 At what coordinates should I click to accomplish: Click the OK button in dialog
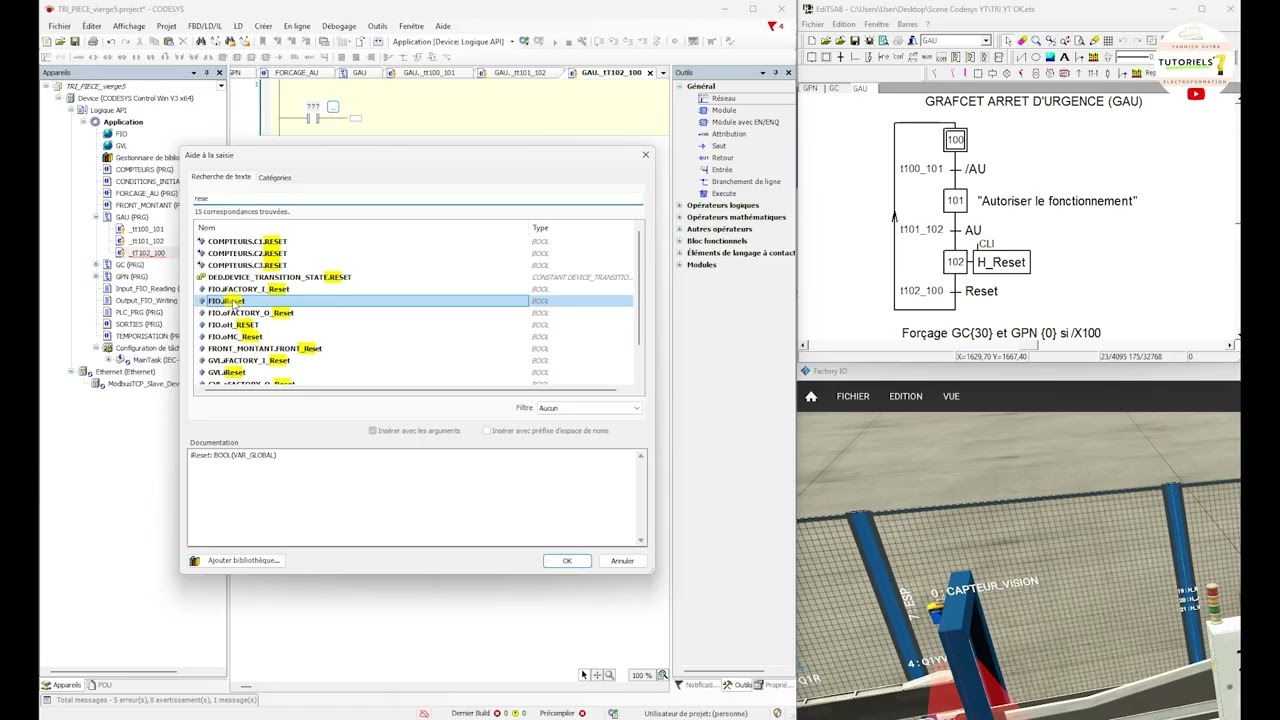tap(567, 561)
